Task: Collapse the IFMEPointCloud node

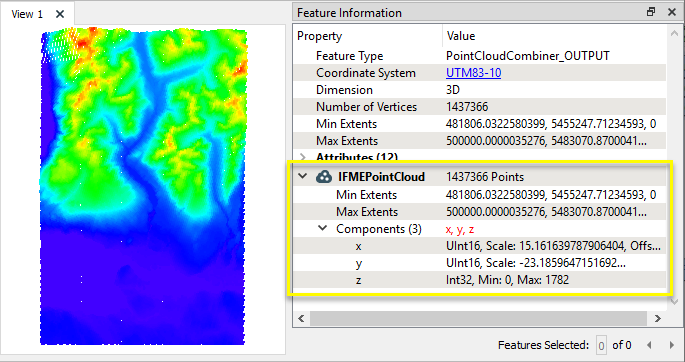Action: tap(302, 176)
